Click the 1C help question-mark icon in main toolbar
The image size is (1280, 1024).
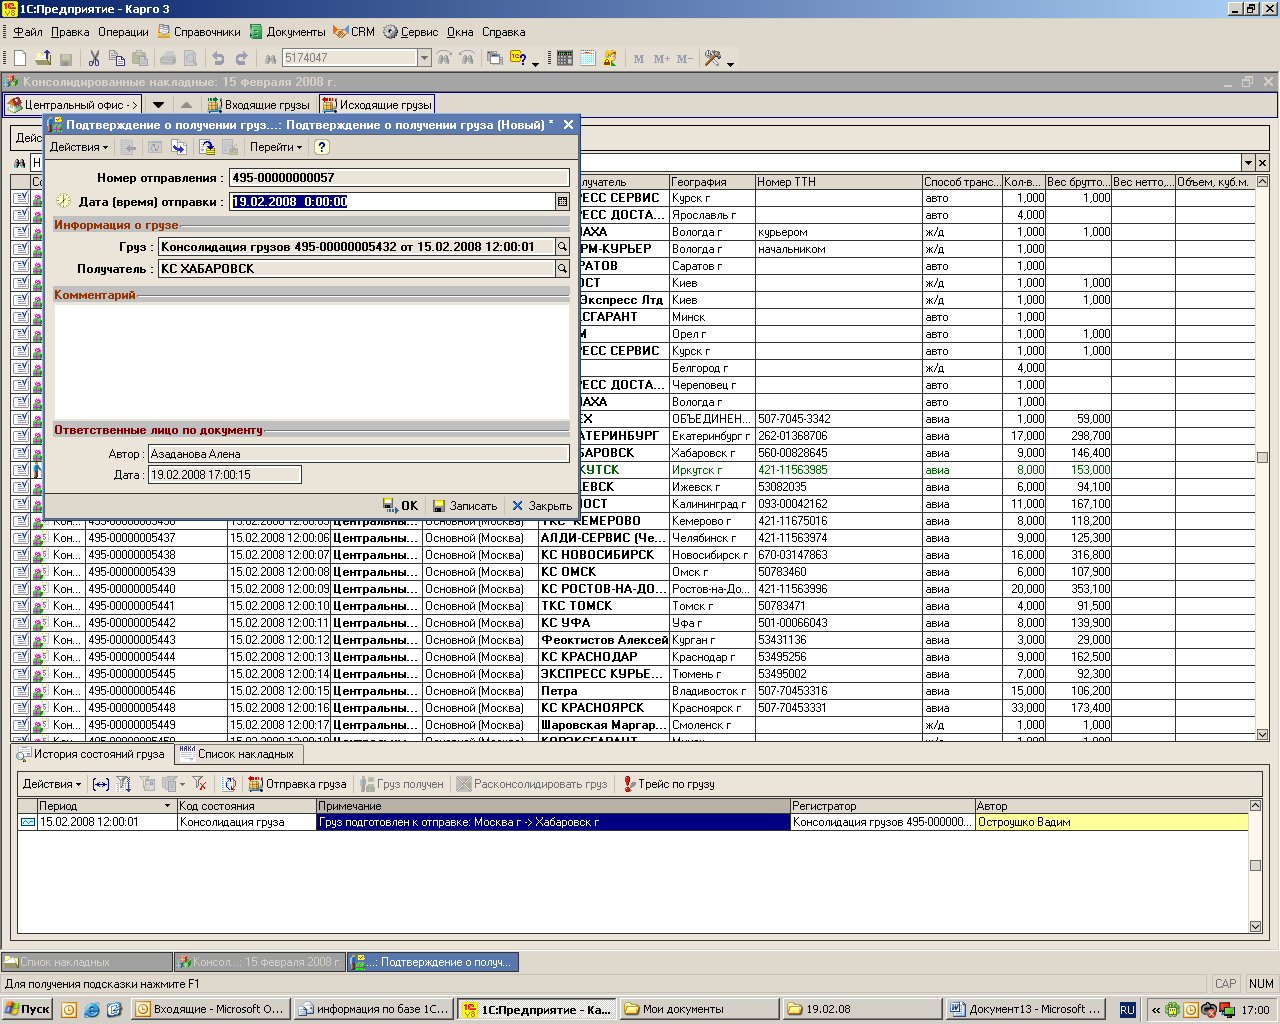[518, 58]
